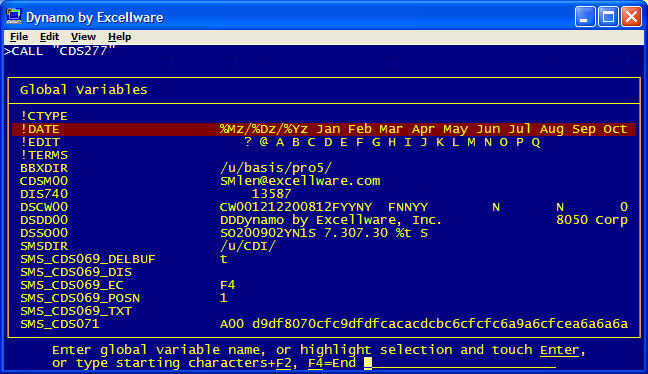
Task: Open the File menu
Action: (x=19, y=37)
